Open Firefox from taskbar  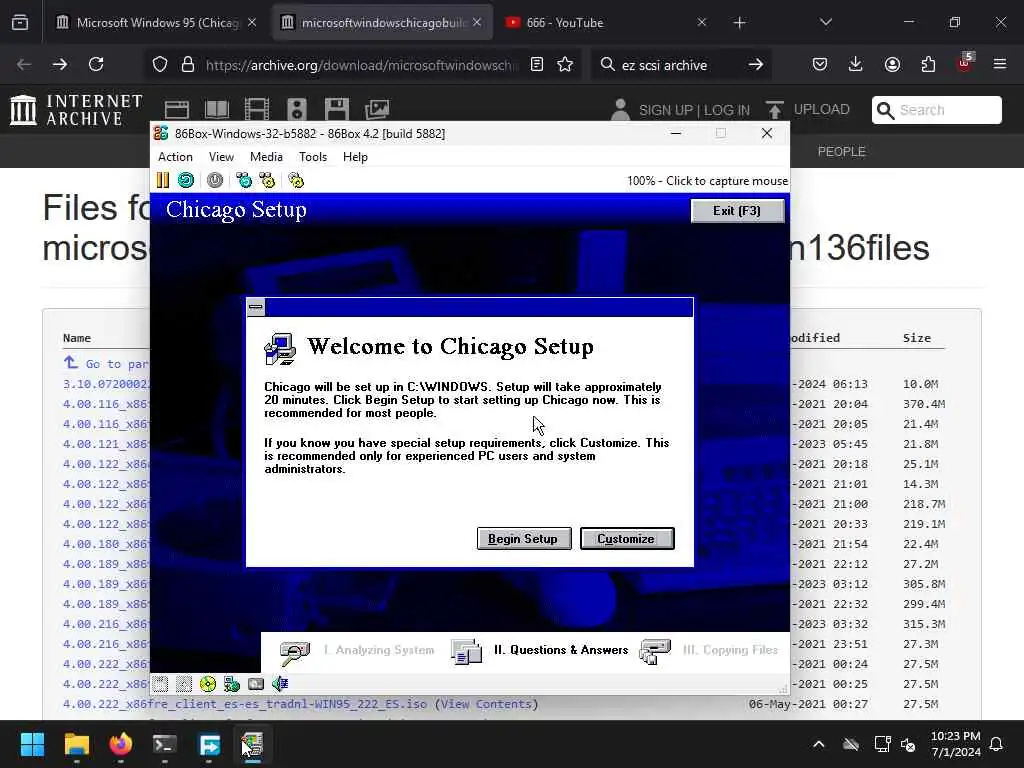[x=121, y=744]
